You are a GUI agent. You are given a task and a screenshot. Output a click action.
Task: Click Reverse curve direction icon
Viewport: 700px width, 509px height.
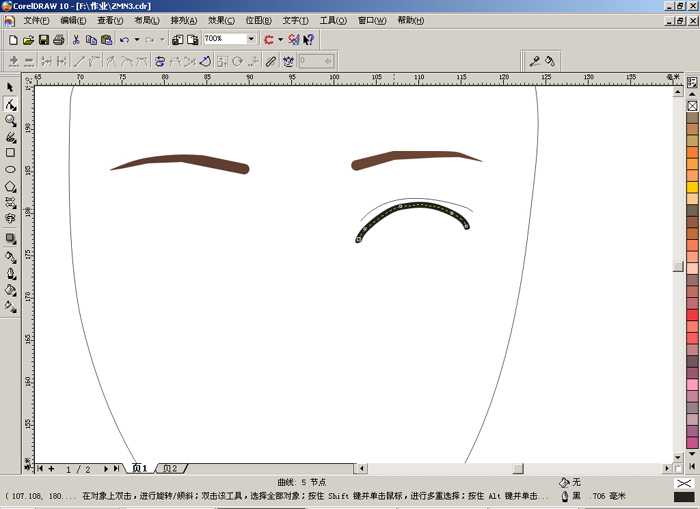click(x=160, y=61)
